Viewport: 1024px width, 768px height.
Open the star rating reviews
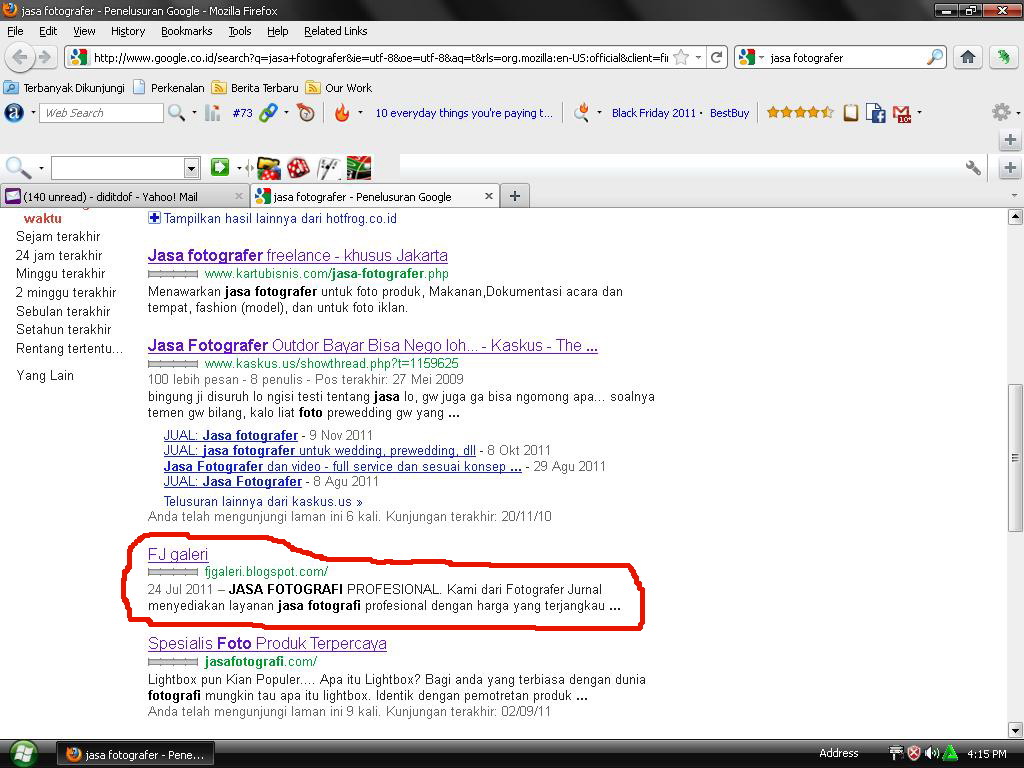click(800, 112)
